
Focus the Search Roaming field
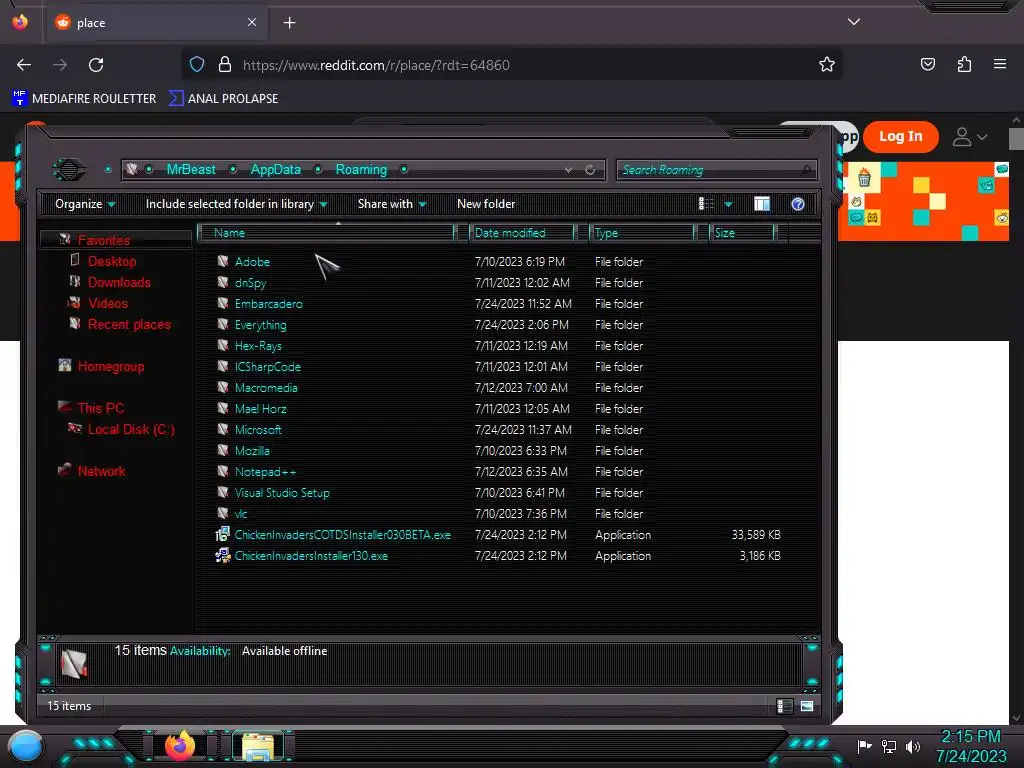coord(716,170)
